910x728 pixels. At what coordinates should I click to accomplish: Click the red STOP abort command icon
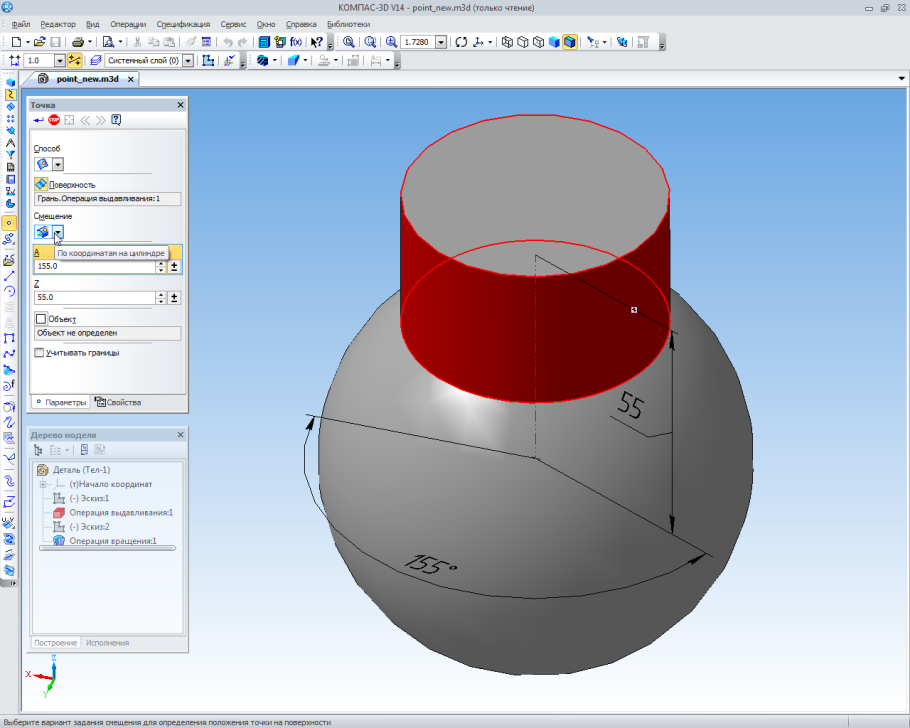point(54,120)
